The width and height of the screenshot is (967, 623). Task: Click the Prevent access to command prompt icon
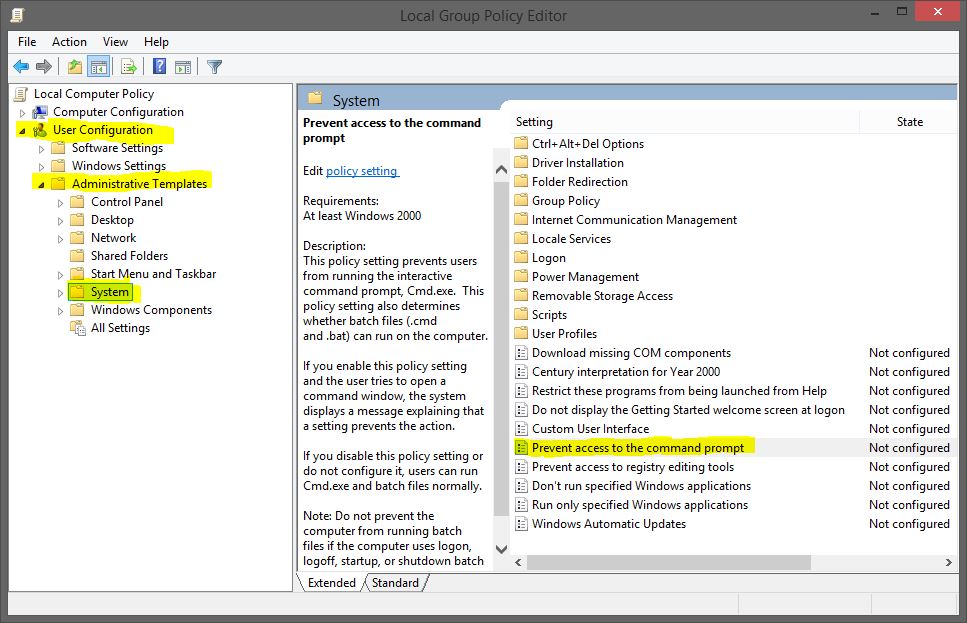pyautogui.click(x=521, y=448)
